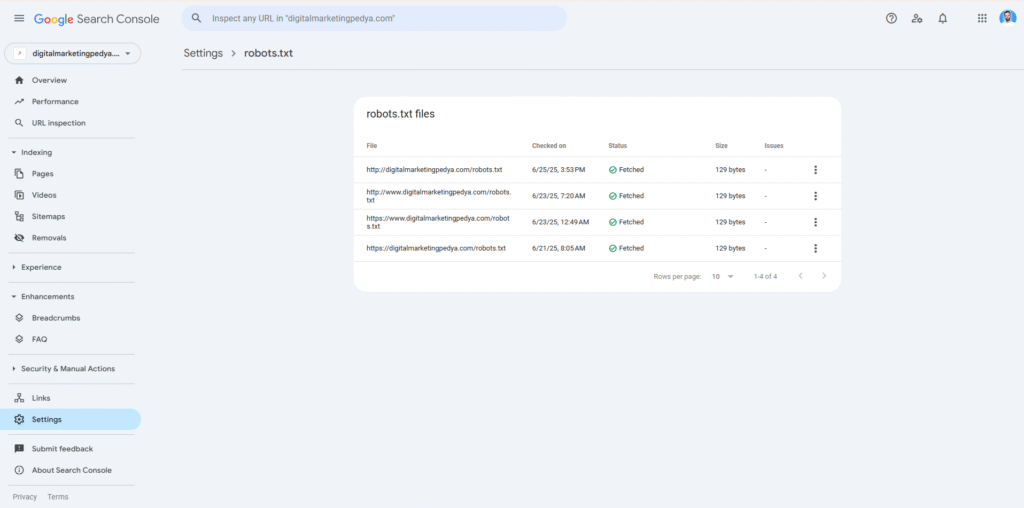Click the Links network icon
This screenshot has height=508, width=1024.
click(19, 398)
